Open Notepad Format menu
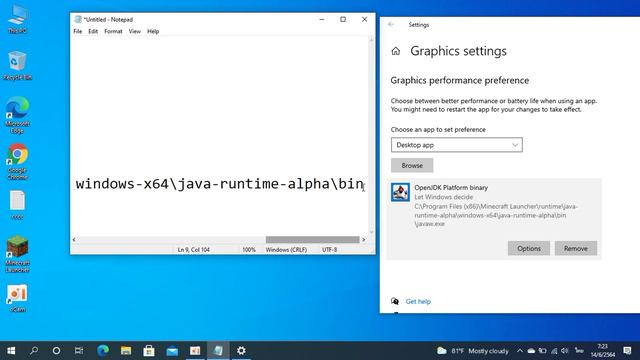Image resolution: width=640 pixels, height=360 pixels. click(113, 31)
